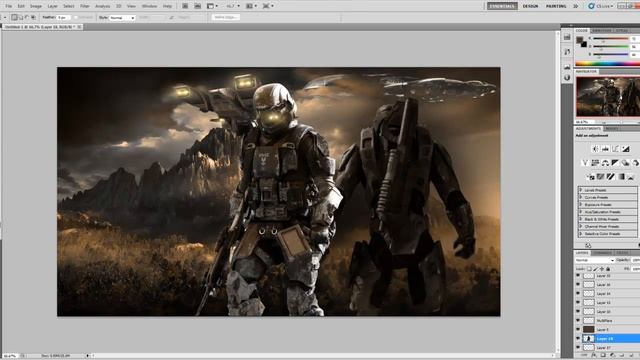Click the Launch Bridge icon
The width and height of the screenshot is (640, 360).
point(185,6)
